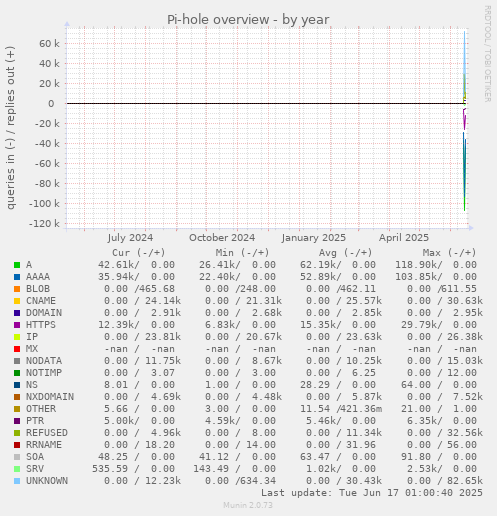Click the 'OTHER' legend label

click(x=41, y=409)
